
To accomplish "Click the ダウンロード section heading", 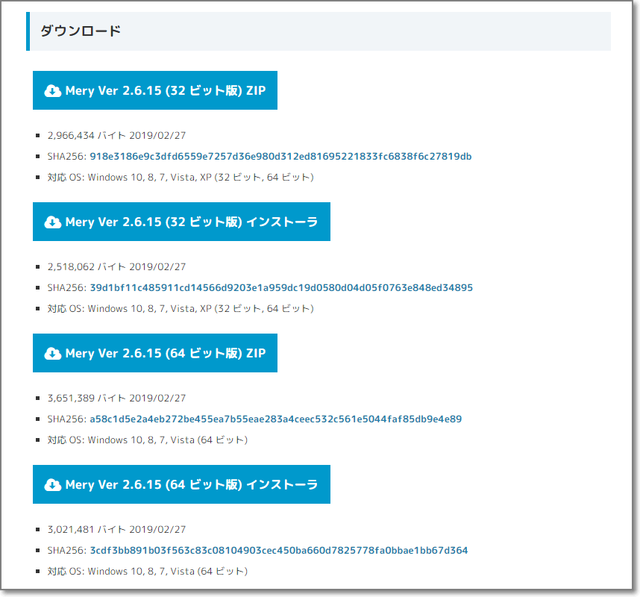I will [x=81, y=31].
